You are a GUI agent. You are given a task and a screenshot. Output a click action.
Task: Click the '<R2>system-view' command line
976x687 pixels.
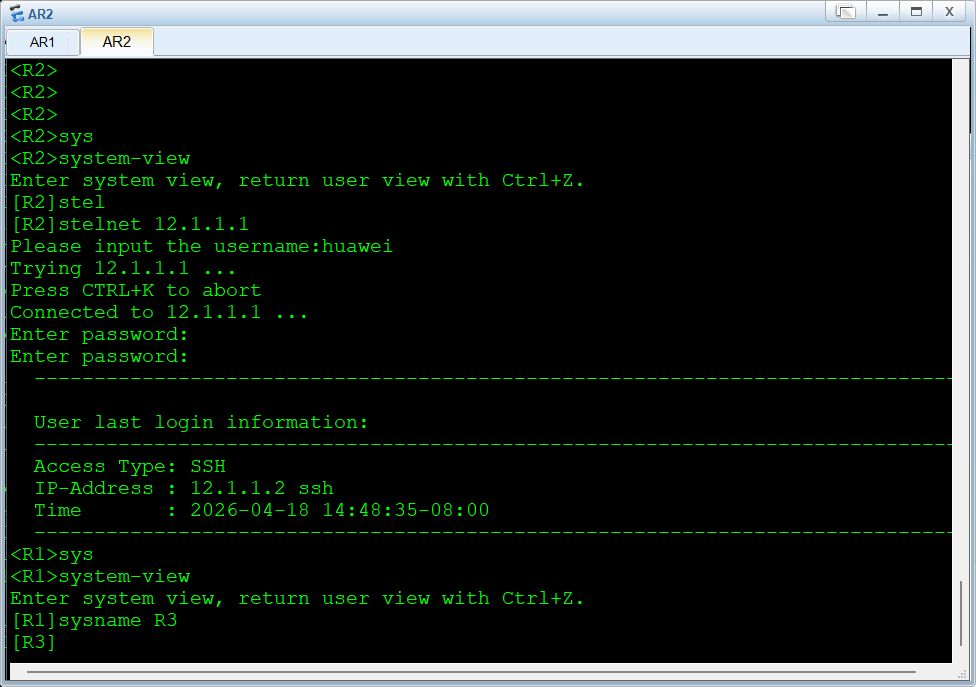100,159
